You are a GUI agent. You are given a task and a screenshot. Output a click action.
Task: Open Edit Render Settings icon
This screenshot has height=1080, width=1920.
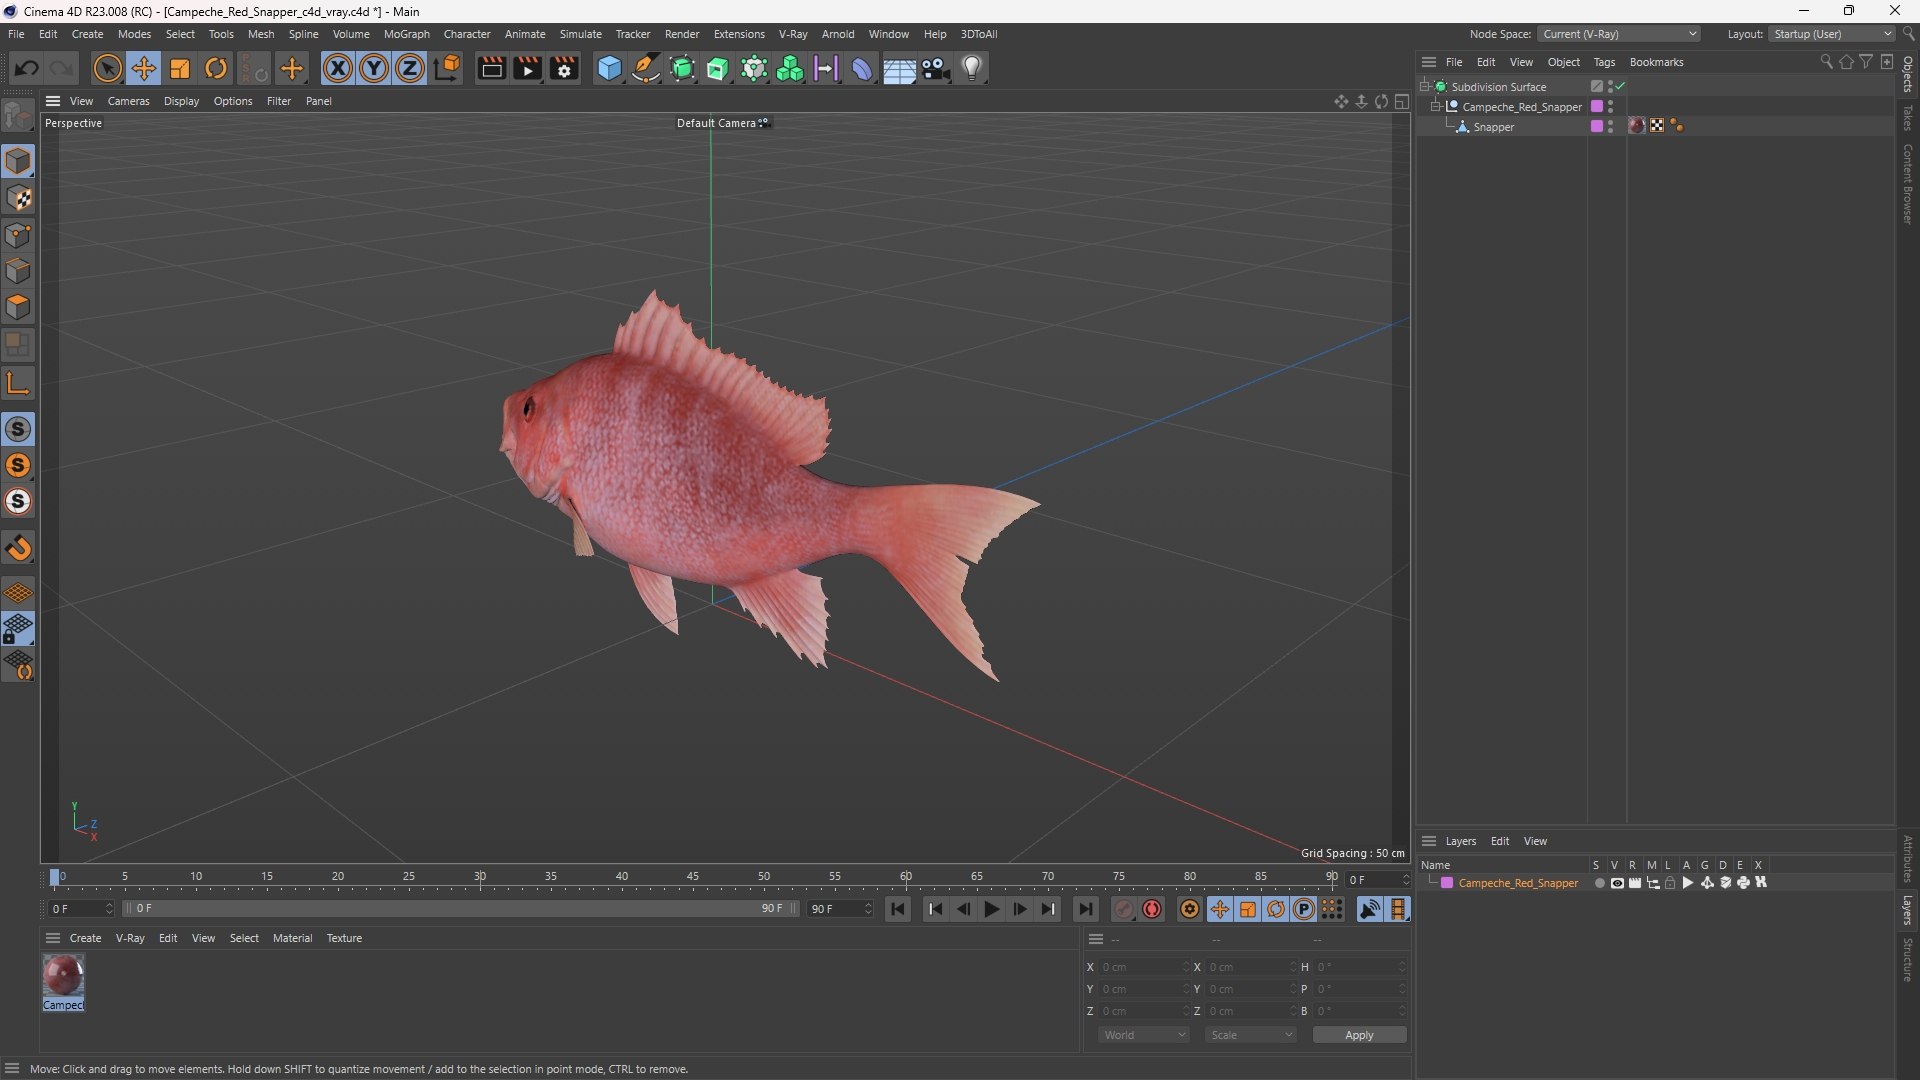[564, 68]
